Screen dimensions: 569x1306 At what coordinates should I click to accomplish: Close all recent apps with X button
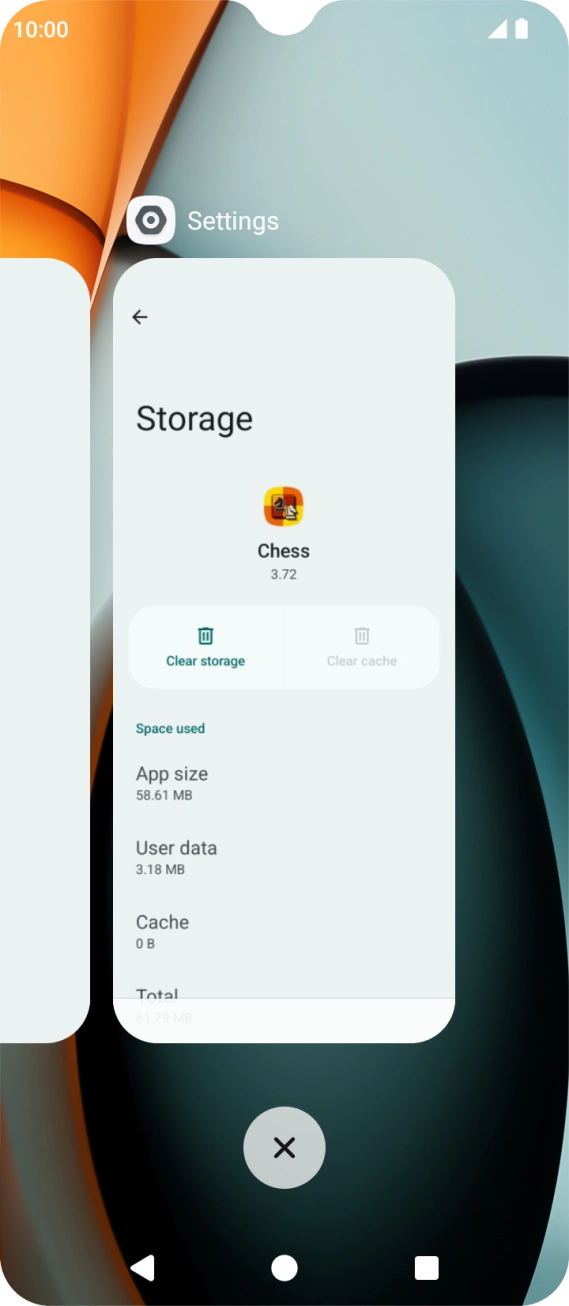[284, 1147]
